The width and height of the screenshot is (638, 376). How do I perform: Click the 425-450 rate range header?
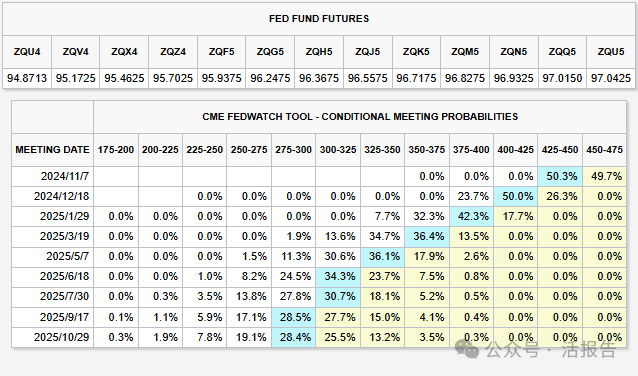pyautogui.click(x=560, y=150)
